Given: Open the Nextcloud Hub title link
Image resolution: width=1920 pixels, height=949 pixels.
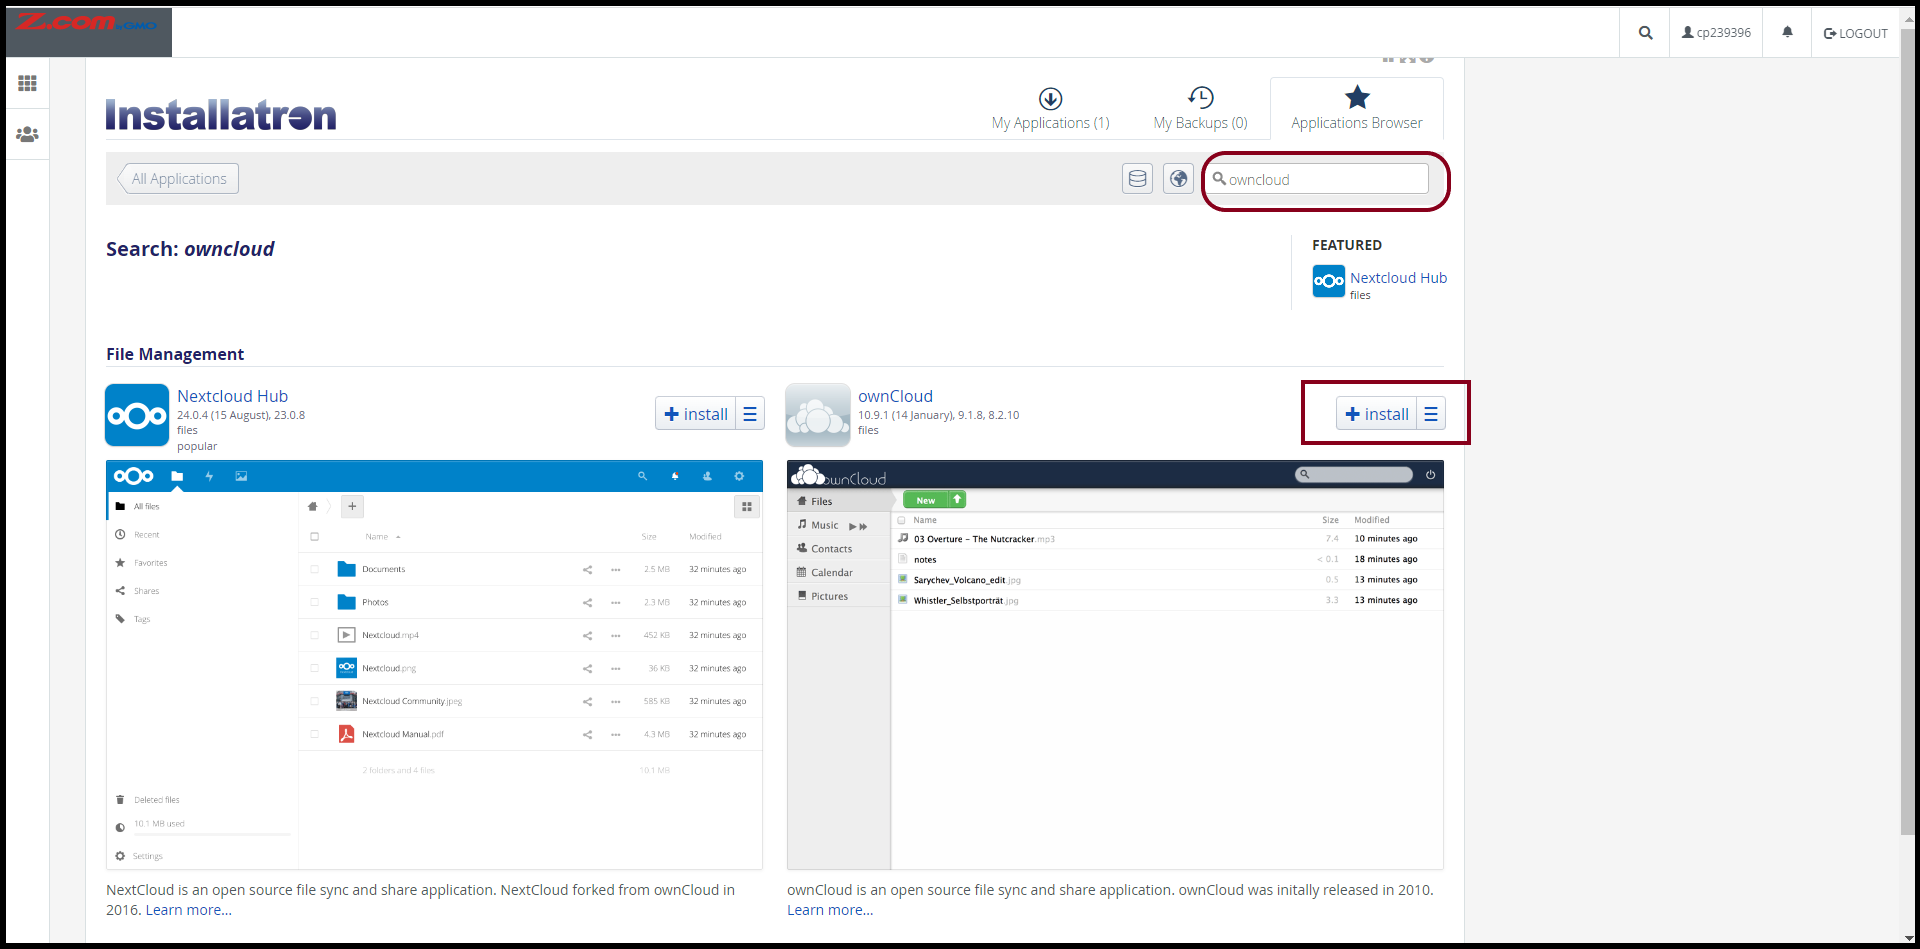Looking at the screenshot, I should 232,396.
